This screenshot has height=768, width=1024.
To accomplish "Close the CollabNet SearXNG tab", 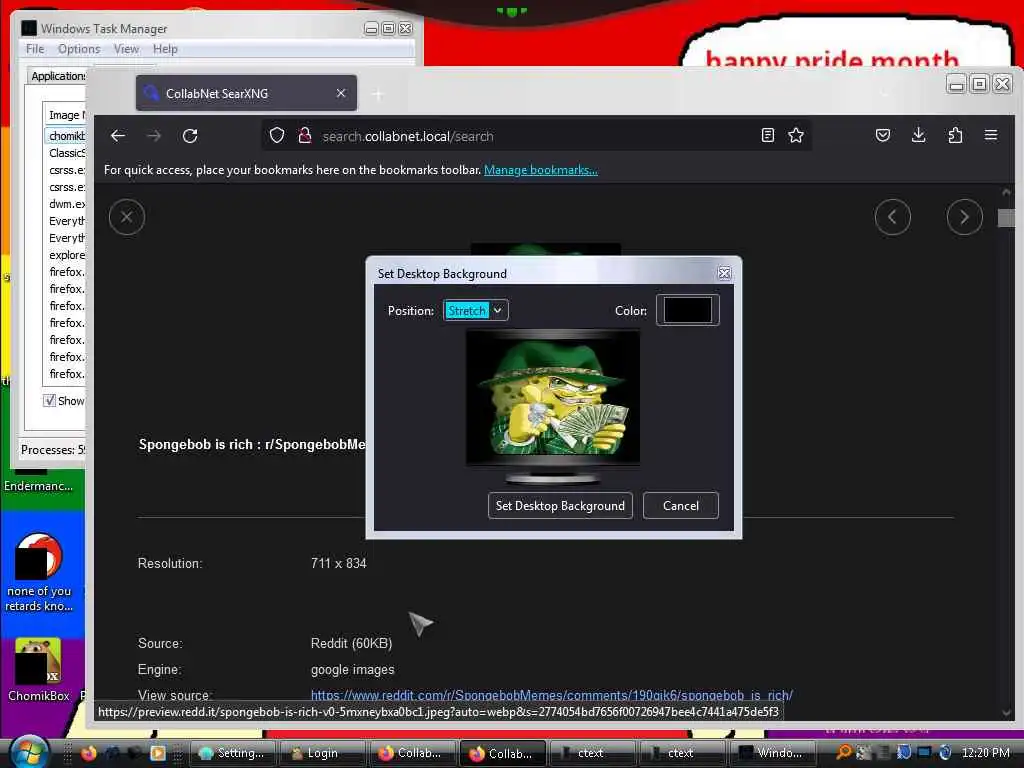I will tap(341, 93).
